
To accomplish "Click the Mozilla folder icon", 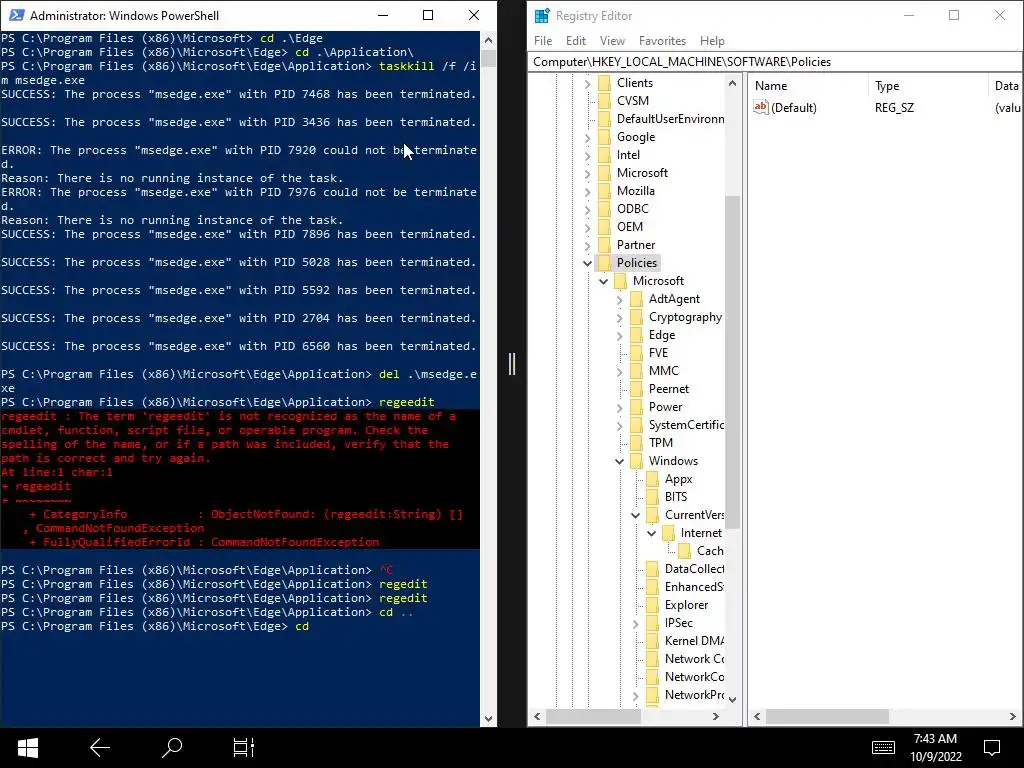I will [605, 191].
